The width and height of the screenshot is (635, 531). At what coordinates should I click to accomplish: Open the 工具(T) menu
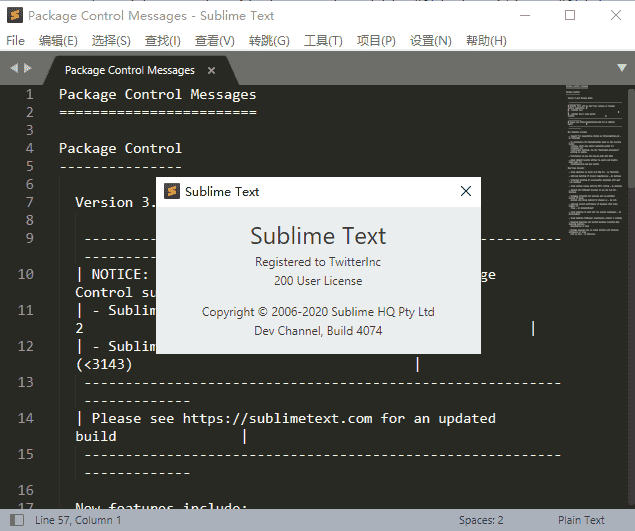[323, 41]
